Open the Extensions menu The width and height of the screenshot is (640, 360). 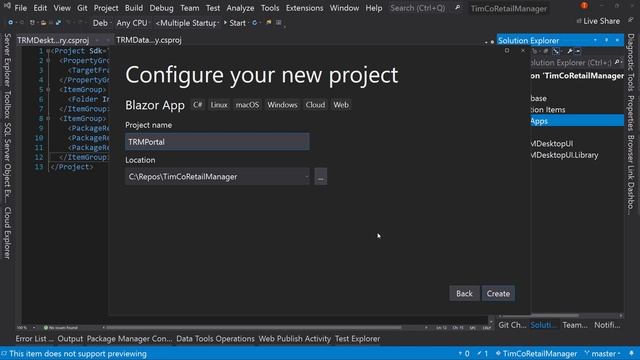point(304,8)
